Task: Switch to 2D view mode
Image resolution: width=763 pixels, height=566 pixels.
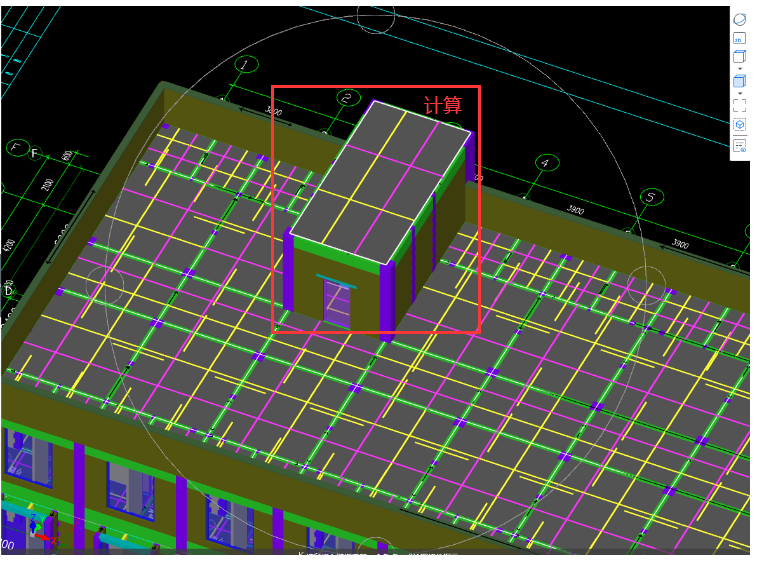Action: [739, 38]
